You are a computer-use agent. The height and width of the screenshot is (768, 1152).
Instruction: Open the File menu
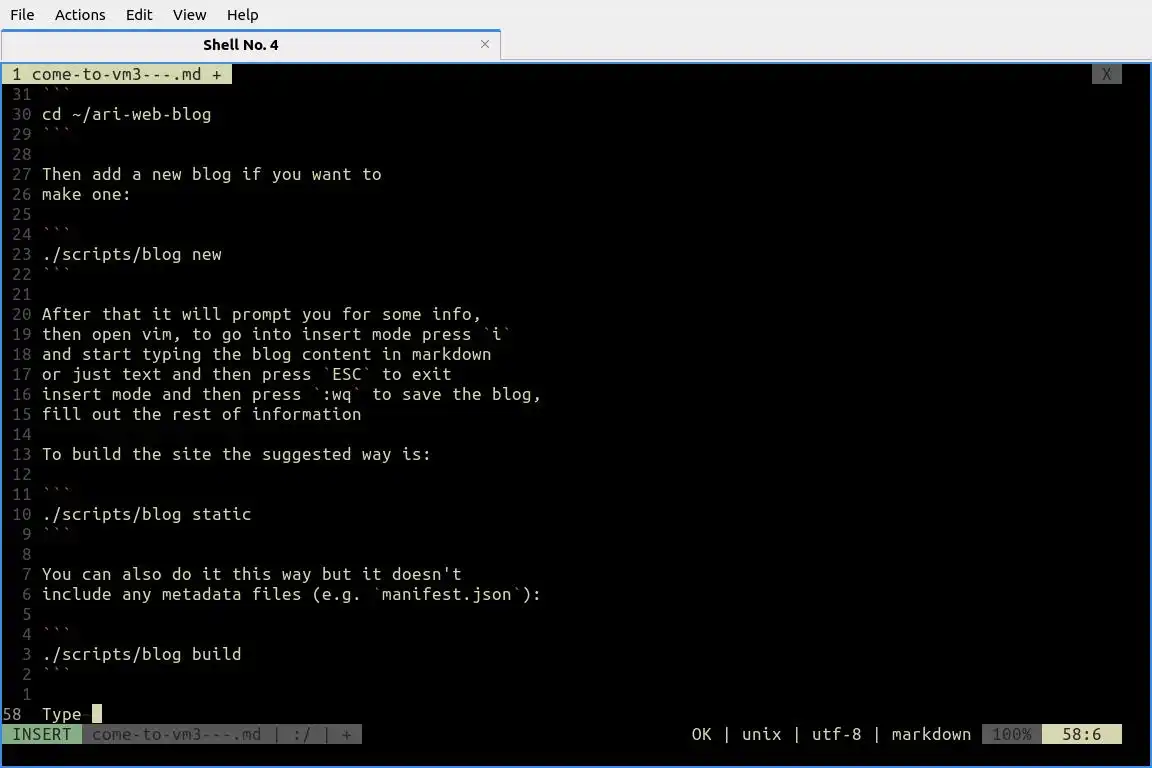point(22,15)
